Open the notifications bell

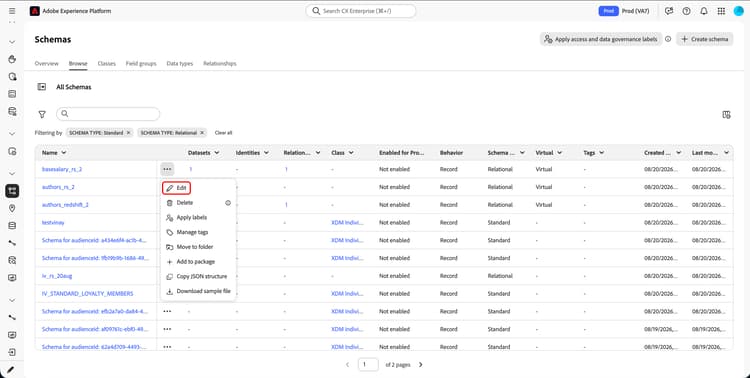click(704, 11)
